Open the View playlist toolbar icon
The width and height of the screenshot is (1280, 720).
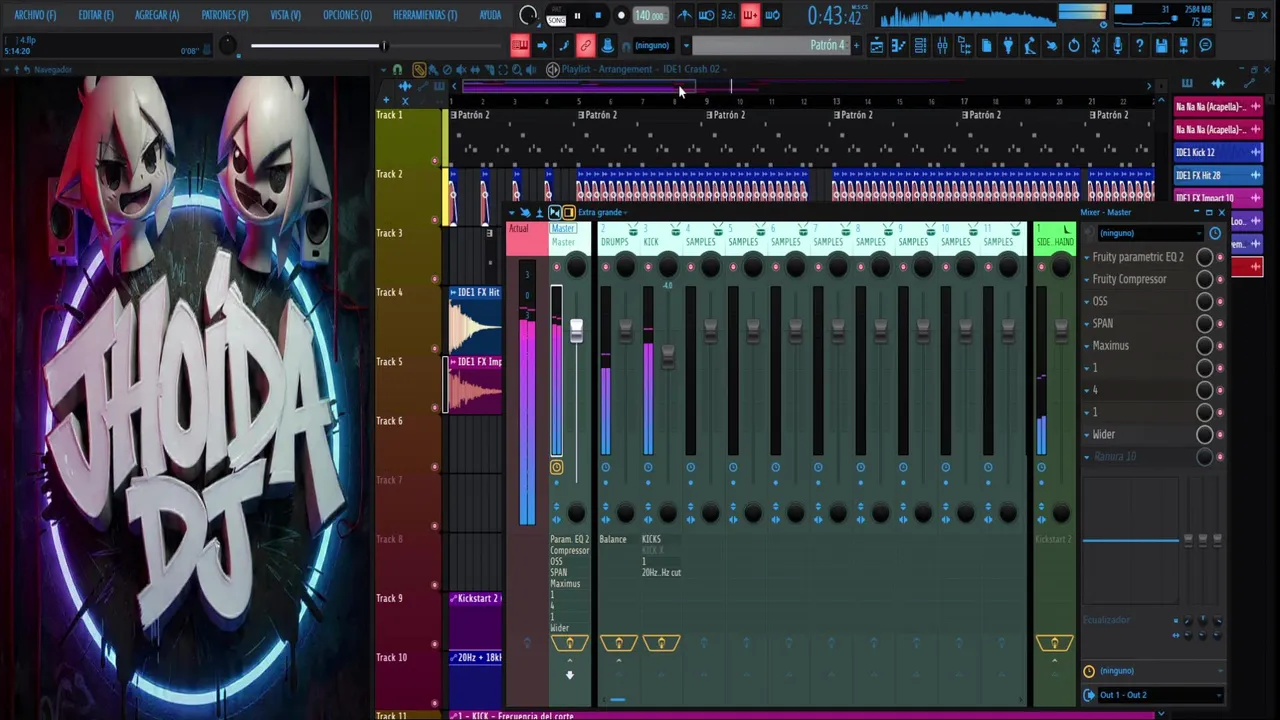876,45
